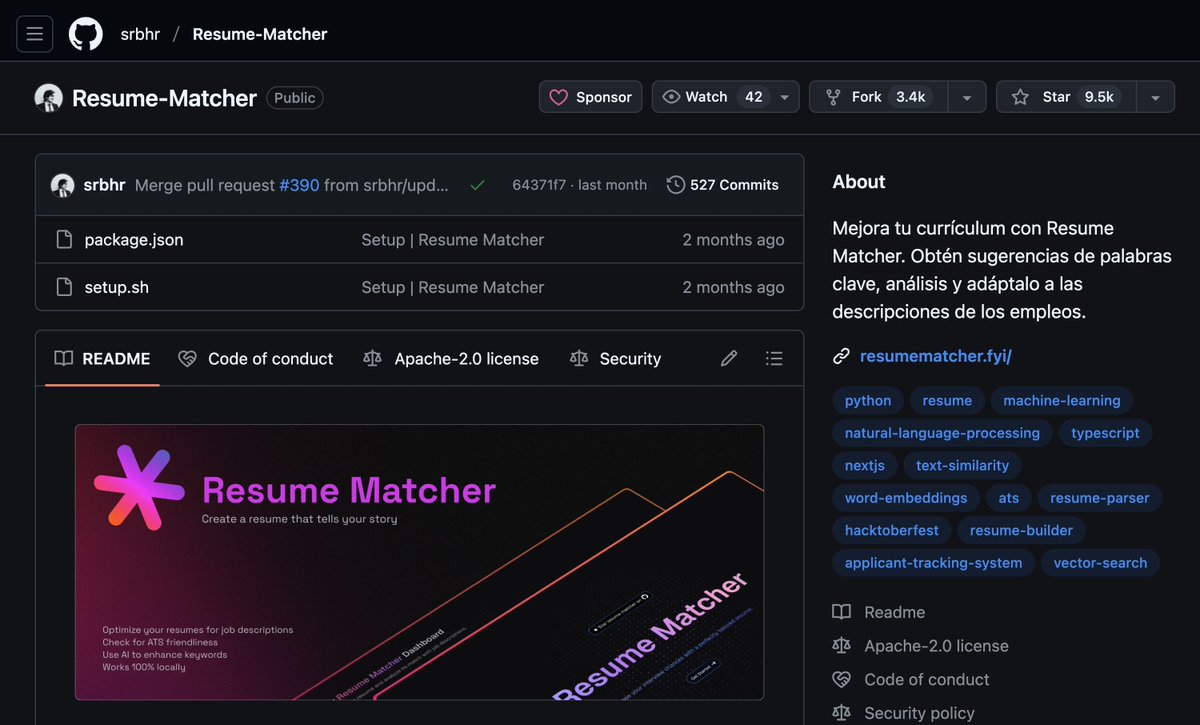Open Resume-Matcher breadcrumb link in header
Image resolution: width=1200 pixels, height=725 pixels.
pyautogui.click(x=260, y=34)
